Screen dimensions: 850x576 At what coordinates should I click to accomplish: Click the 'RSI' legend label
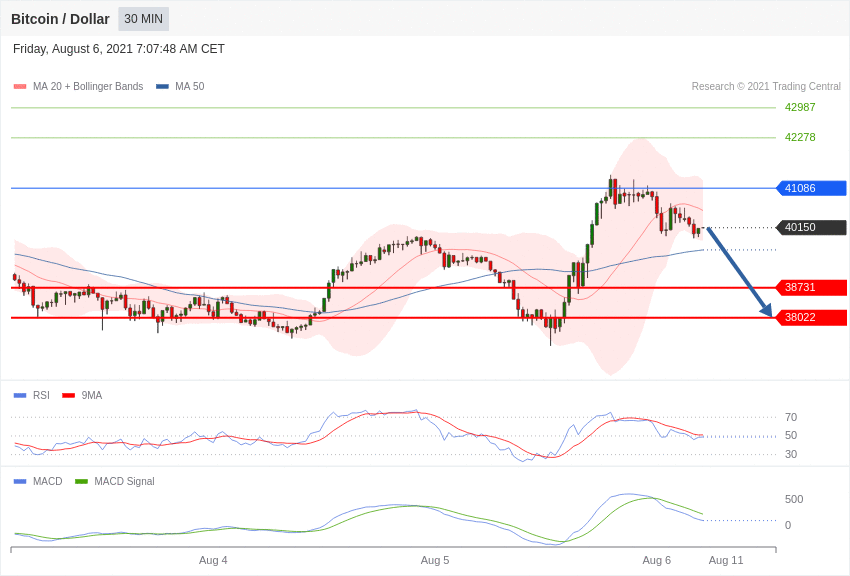pos(41,396)
